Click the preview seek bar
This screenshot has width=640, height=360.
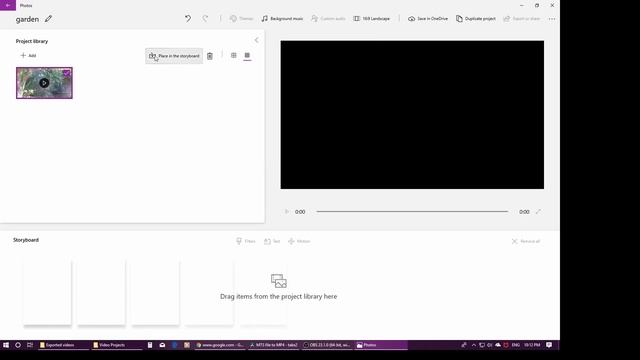[412, 211]
